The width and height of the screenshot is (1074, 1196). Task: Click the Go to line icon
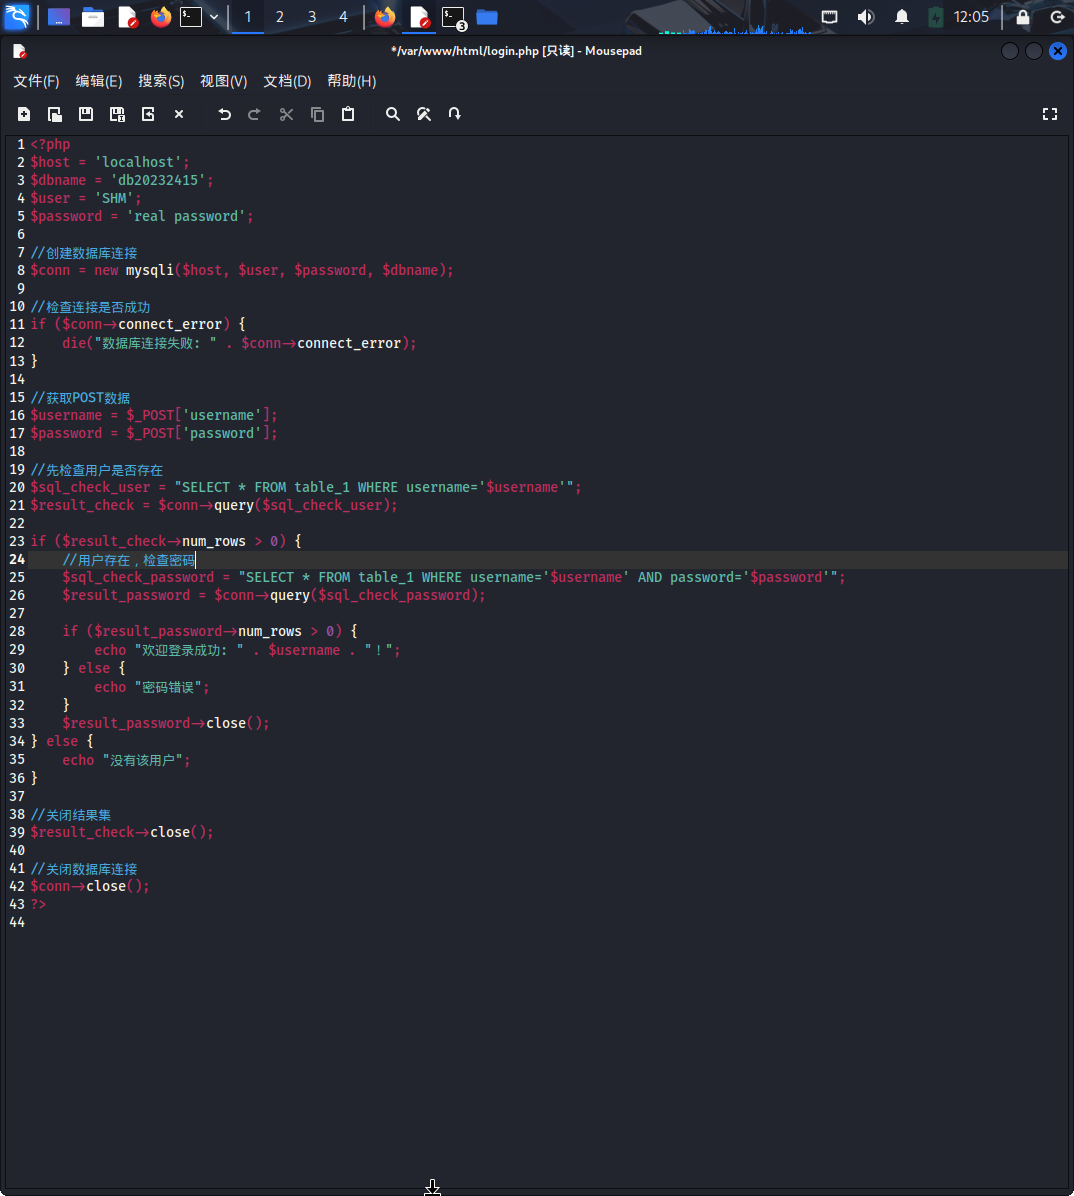click(x=455, y=114)
